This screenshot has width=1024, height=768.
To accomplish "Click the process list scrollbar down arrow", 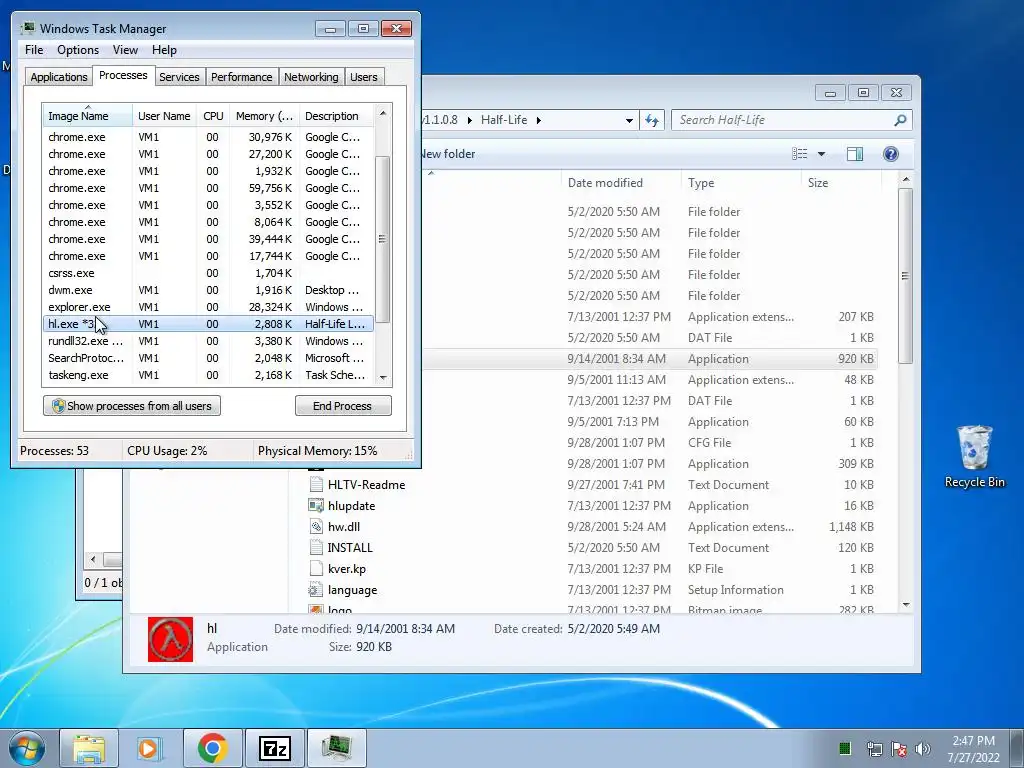I will (x=383, y=377).
